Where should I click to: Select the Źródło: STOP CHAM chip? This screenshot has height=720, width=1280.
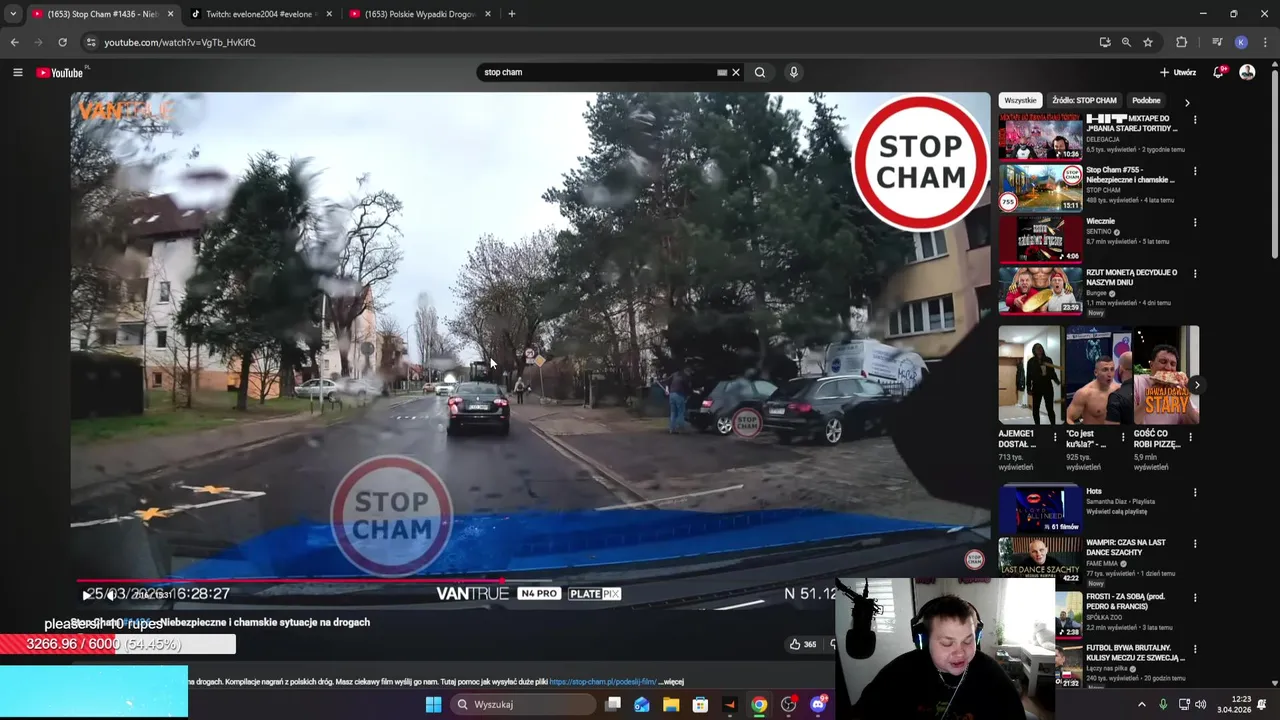click(1084, 100)
